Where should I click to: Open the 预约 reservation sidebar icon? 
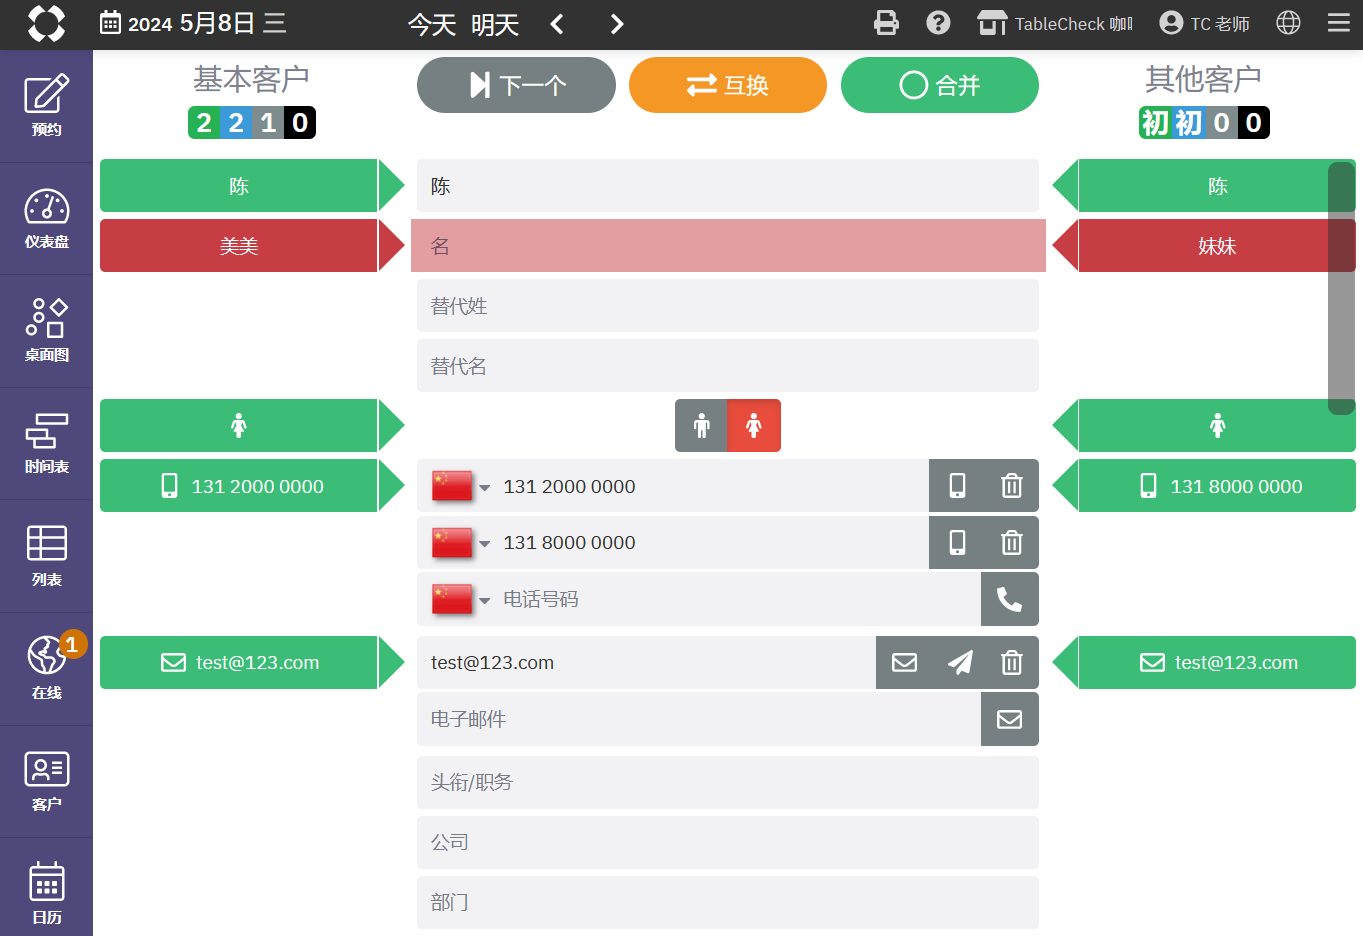tap(46, 106)
